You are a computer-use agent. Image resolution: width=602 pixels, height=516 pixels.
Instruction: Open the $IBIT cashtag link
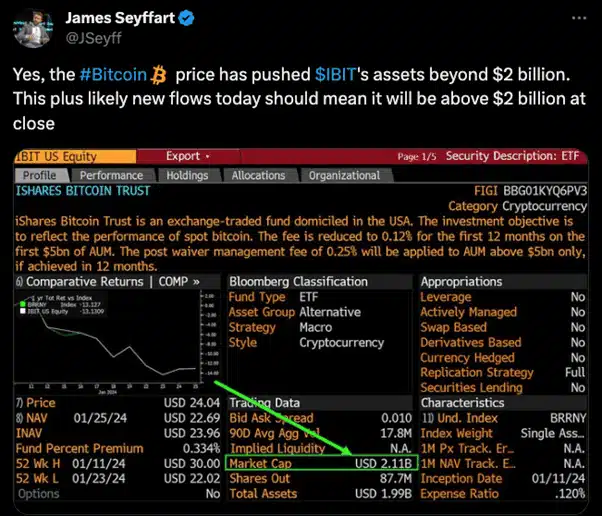336,74
